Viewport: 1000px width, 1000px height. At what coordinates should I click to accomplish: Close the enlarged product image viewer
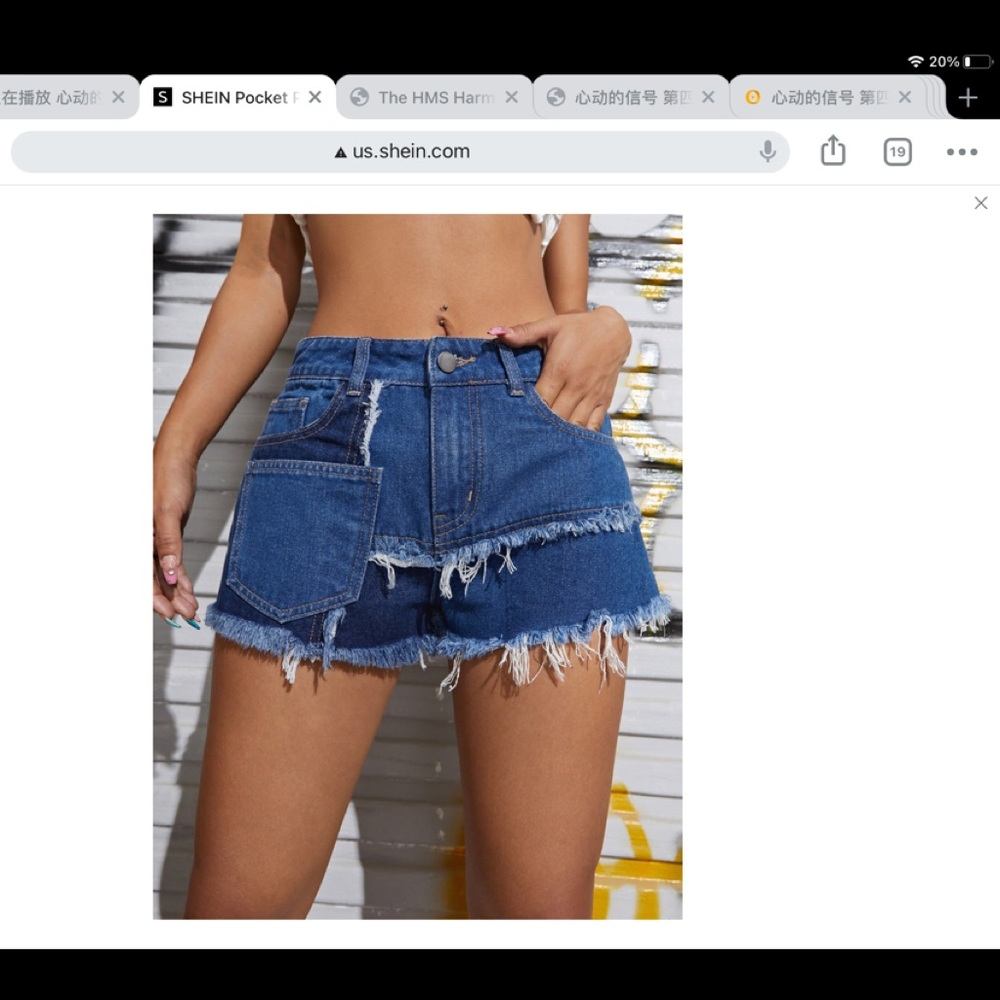[x=981, y=203]
